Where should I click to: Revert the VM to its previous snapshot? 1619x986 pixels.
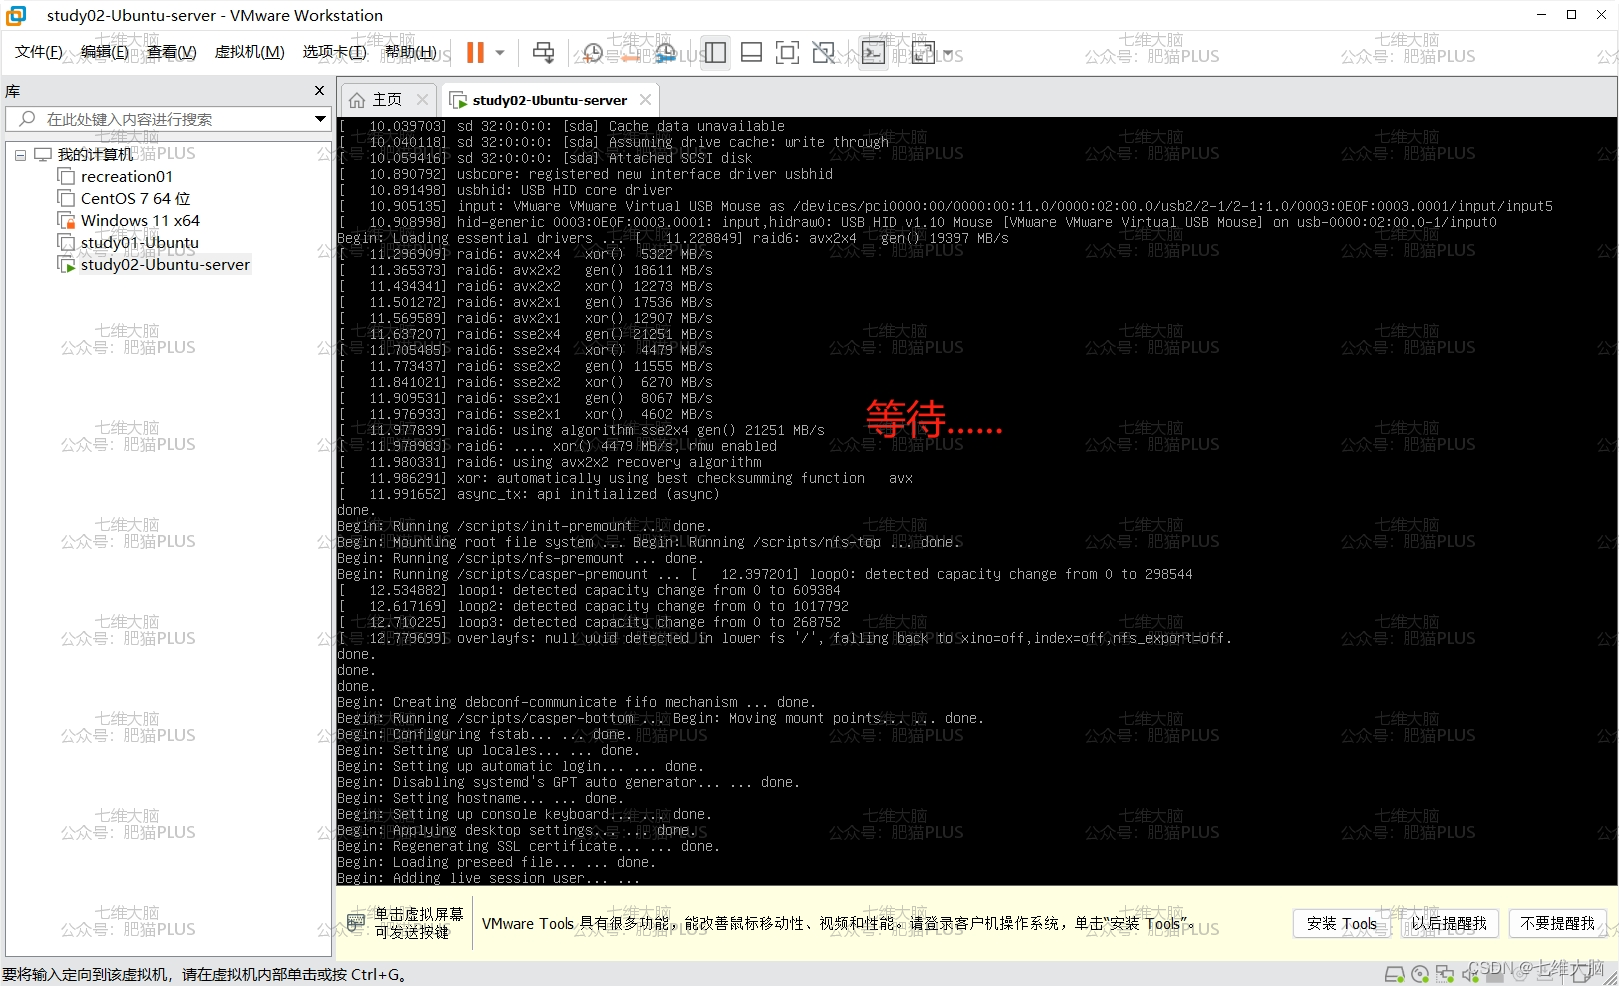coord(630,53)
